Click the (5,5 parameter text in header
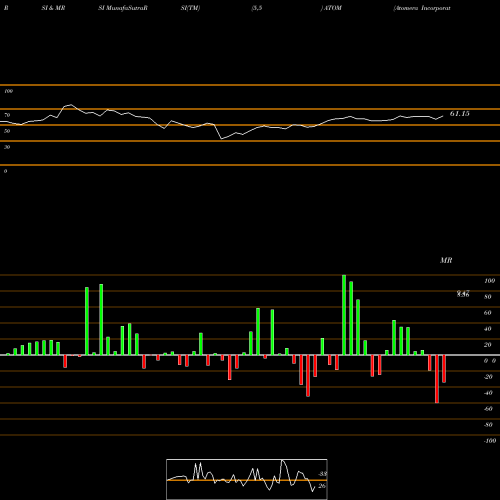Screen dimensions: 500x500 tap(257, 8)
